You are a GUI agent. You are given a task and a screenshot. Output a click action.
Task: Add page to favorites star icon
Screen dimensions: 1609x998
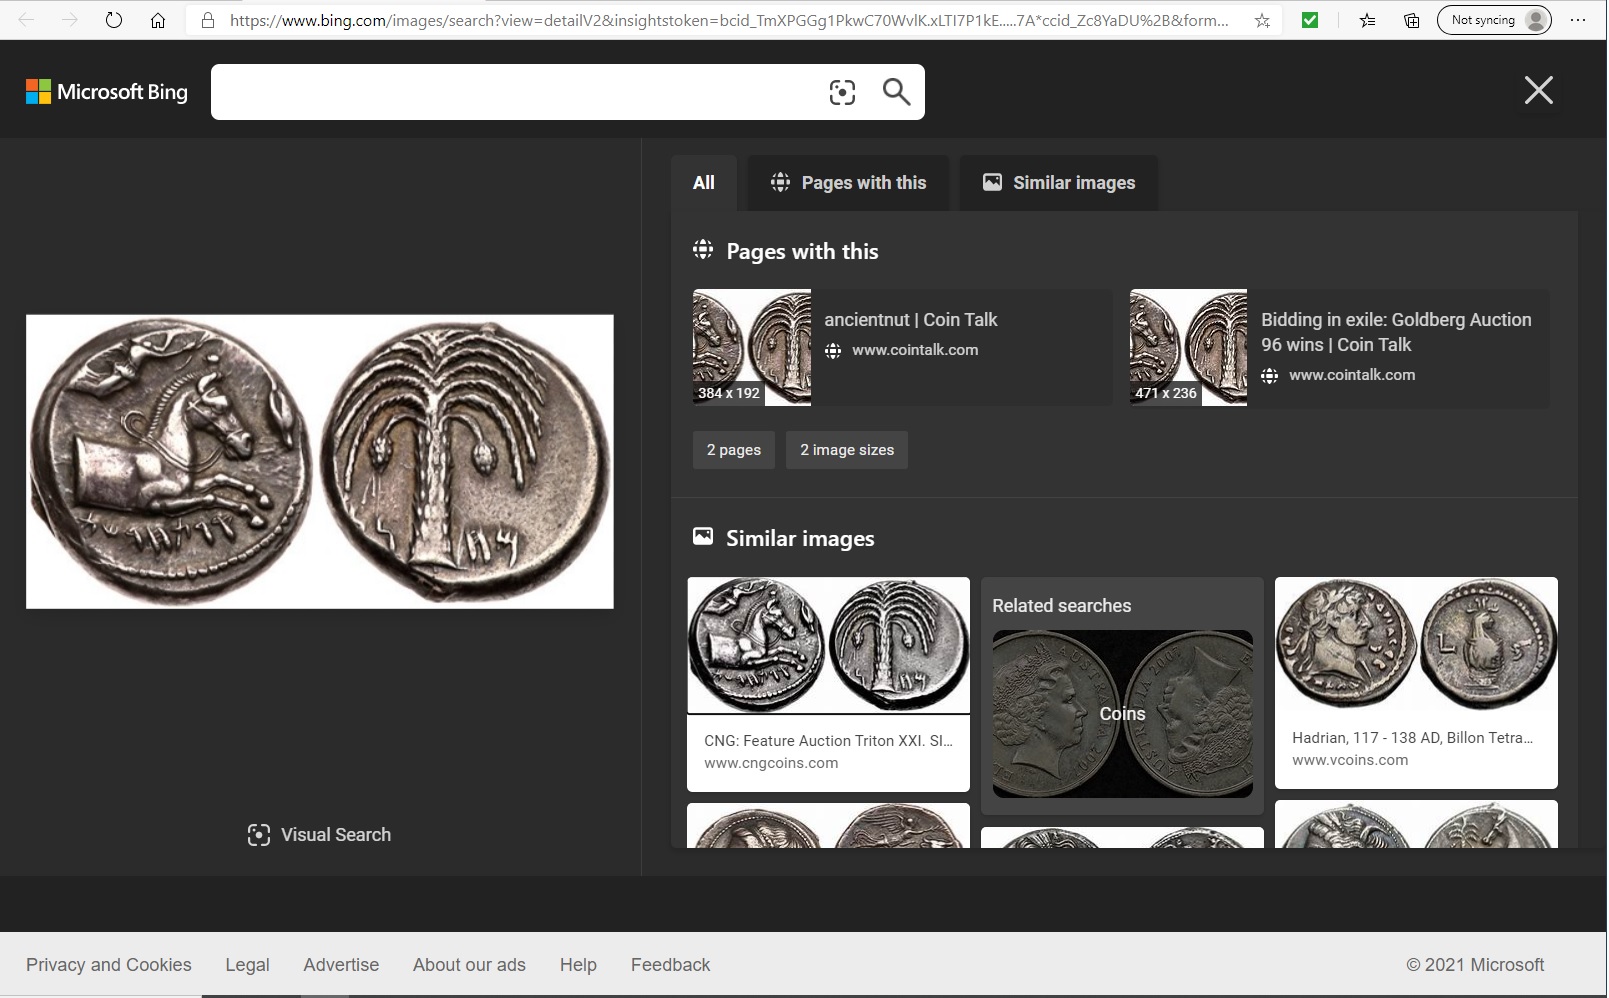(1262, 20)
